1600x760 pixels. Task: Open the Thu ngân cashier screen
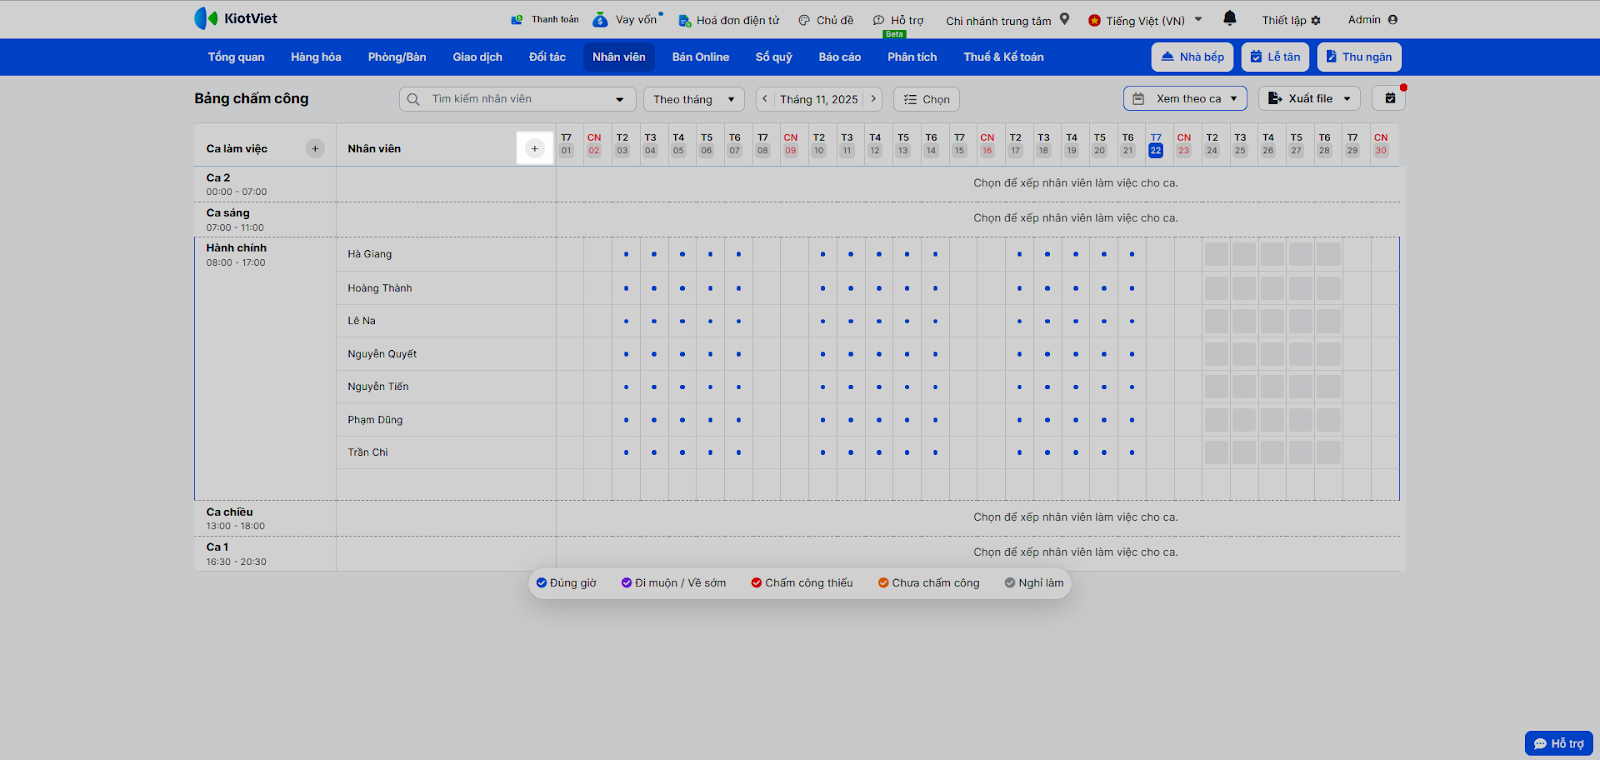[x=1359, y=57]
